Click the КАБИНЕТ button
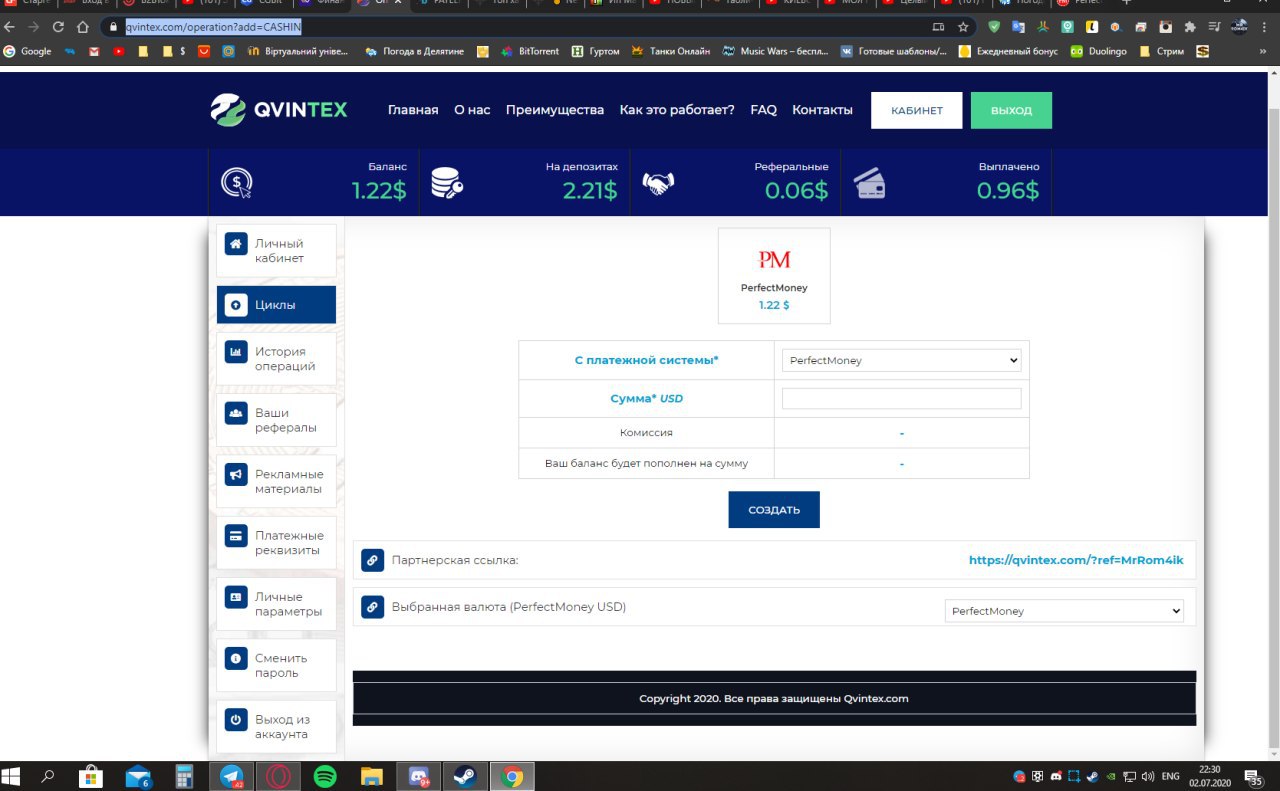 [917, 111]
